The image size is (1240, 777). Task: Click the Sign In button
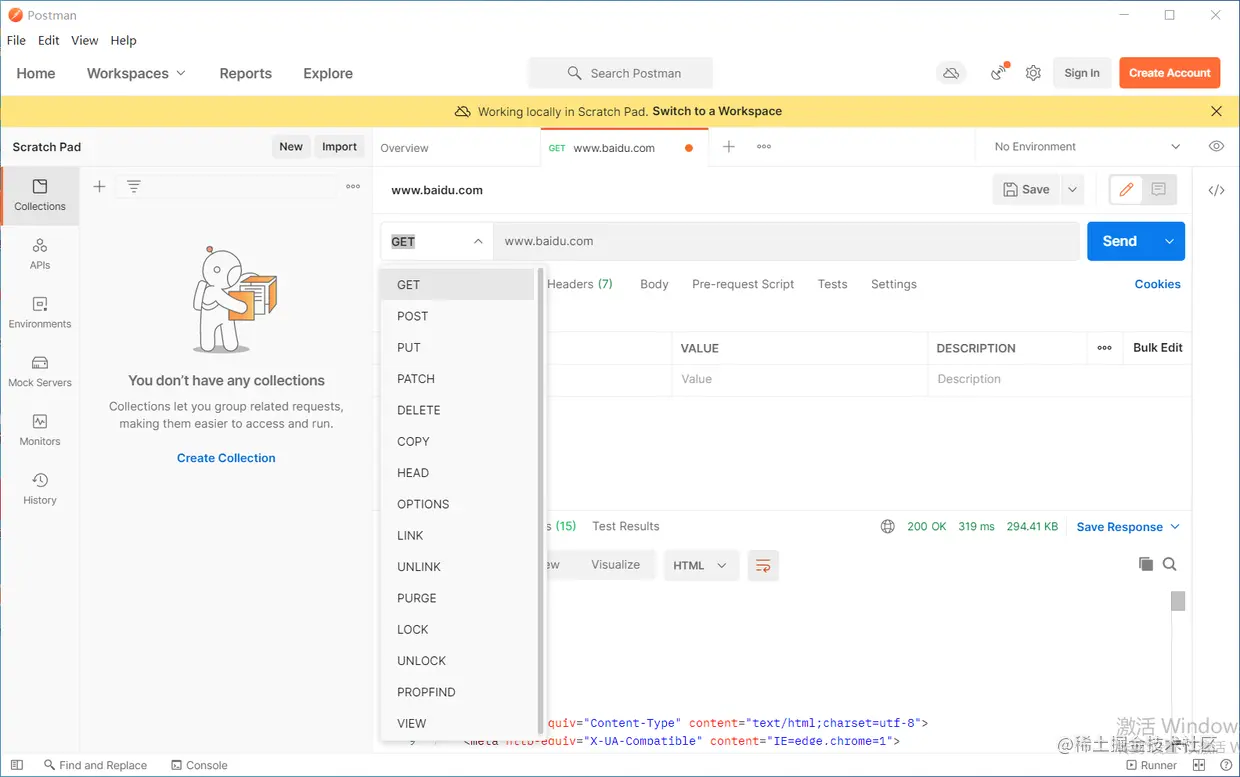[1082, 73]
